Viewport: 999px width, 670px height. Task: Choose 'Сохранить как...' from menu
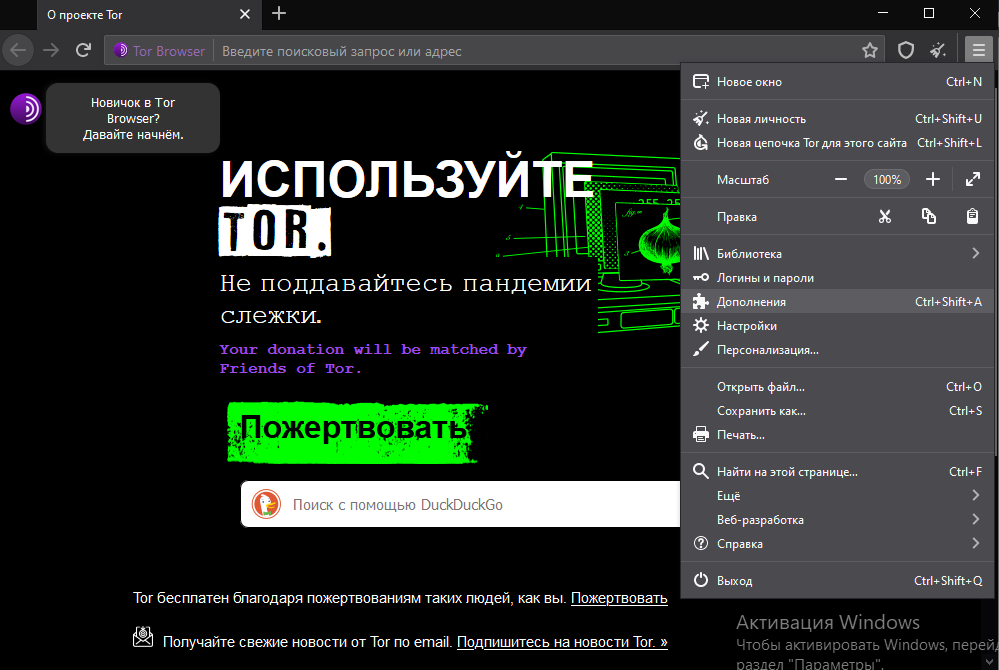click(x=837, y=411)
